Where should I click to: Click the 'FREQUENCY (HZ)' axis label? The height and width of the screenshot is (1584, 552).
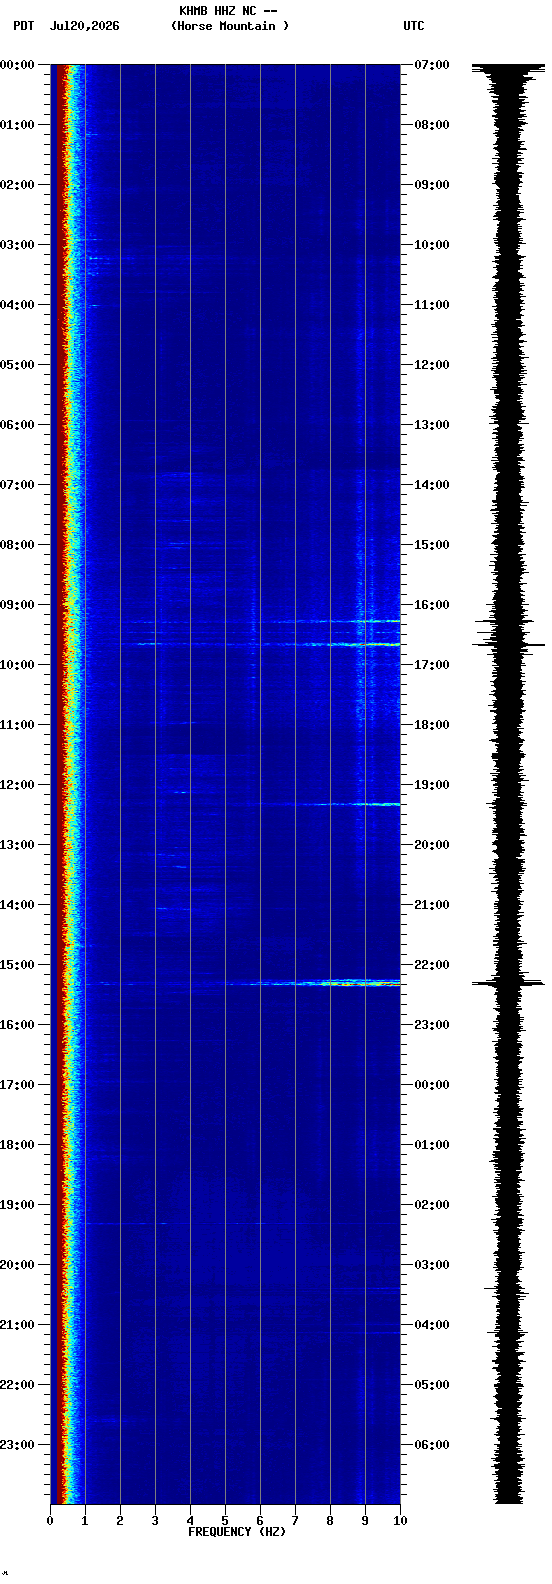237,1532
